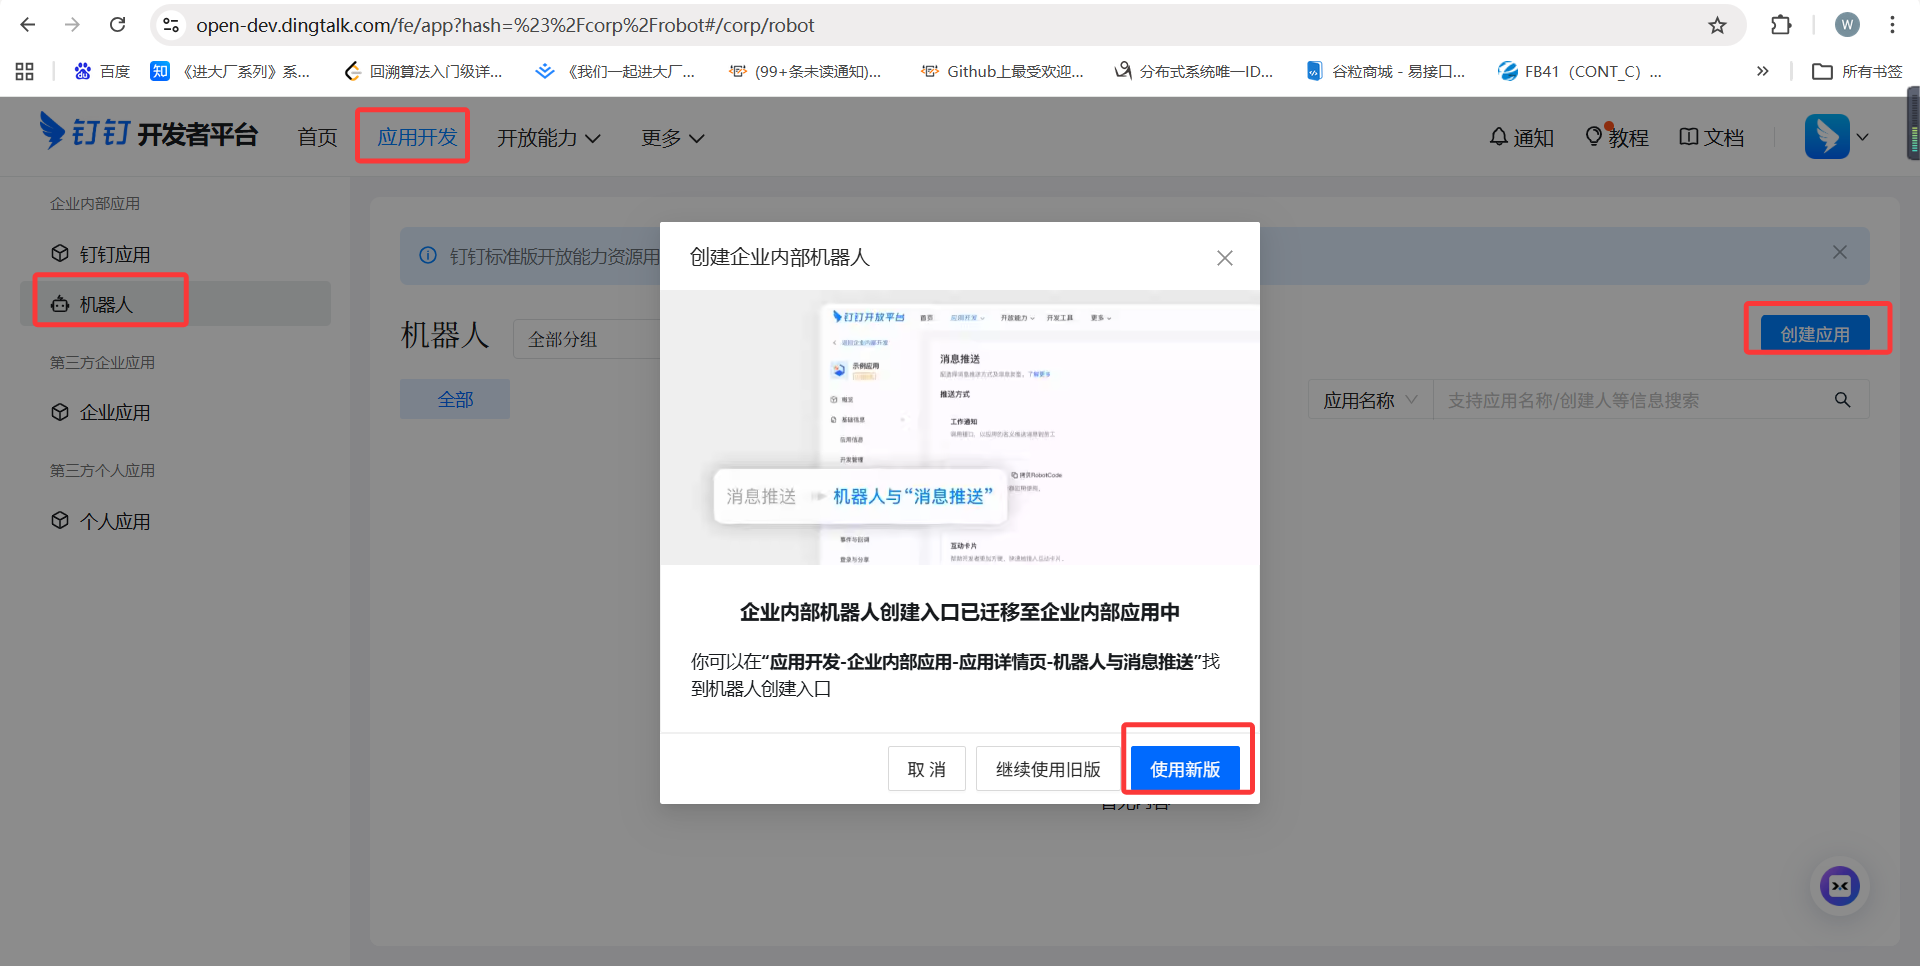Dismiss the info banner with its X
Viewport: 1920px width, 966px height.
pos(1840,252)
